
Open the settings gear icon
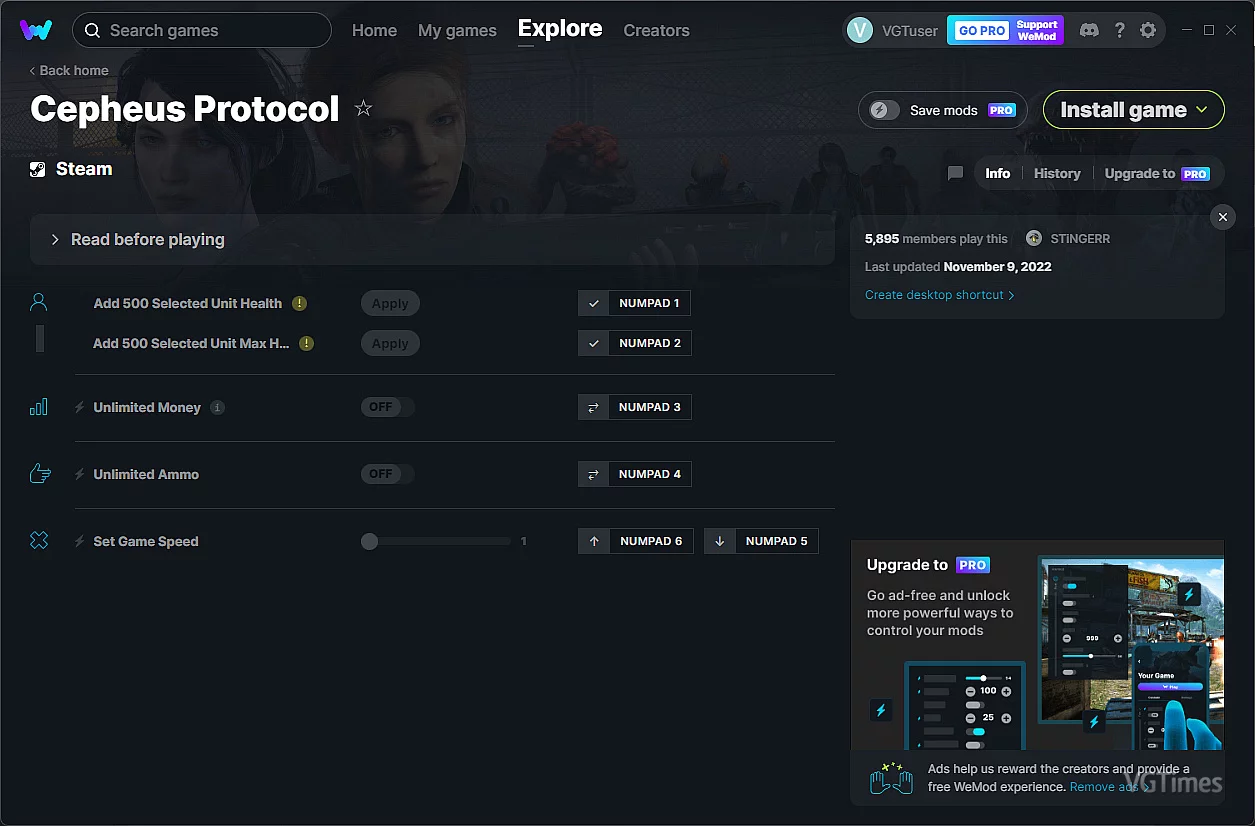pyautogui.click(x=1148, y=30)
